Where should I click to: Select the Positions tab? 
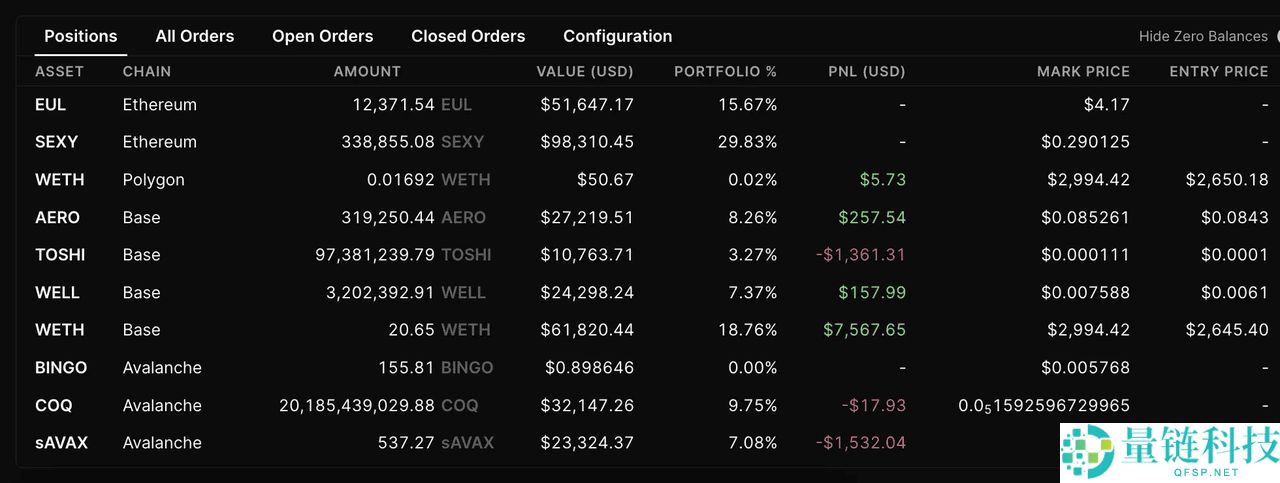point(81,36)
